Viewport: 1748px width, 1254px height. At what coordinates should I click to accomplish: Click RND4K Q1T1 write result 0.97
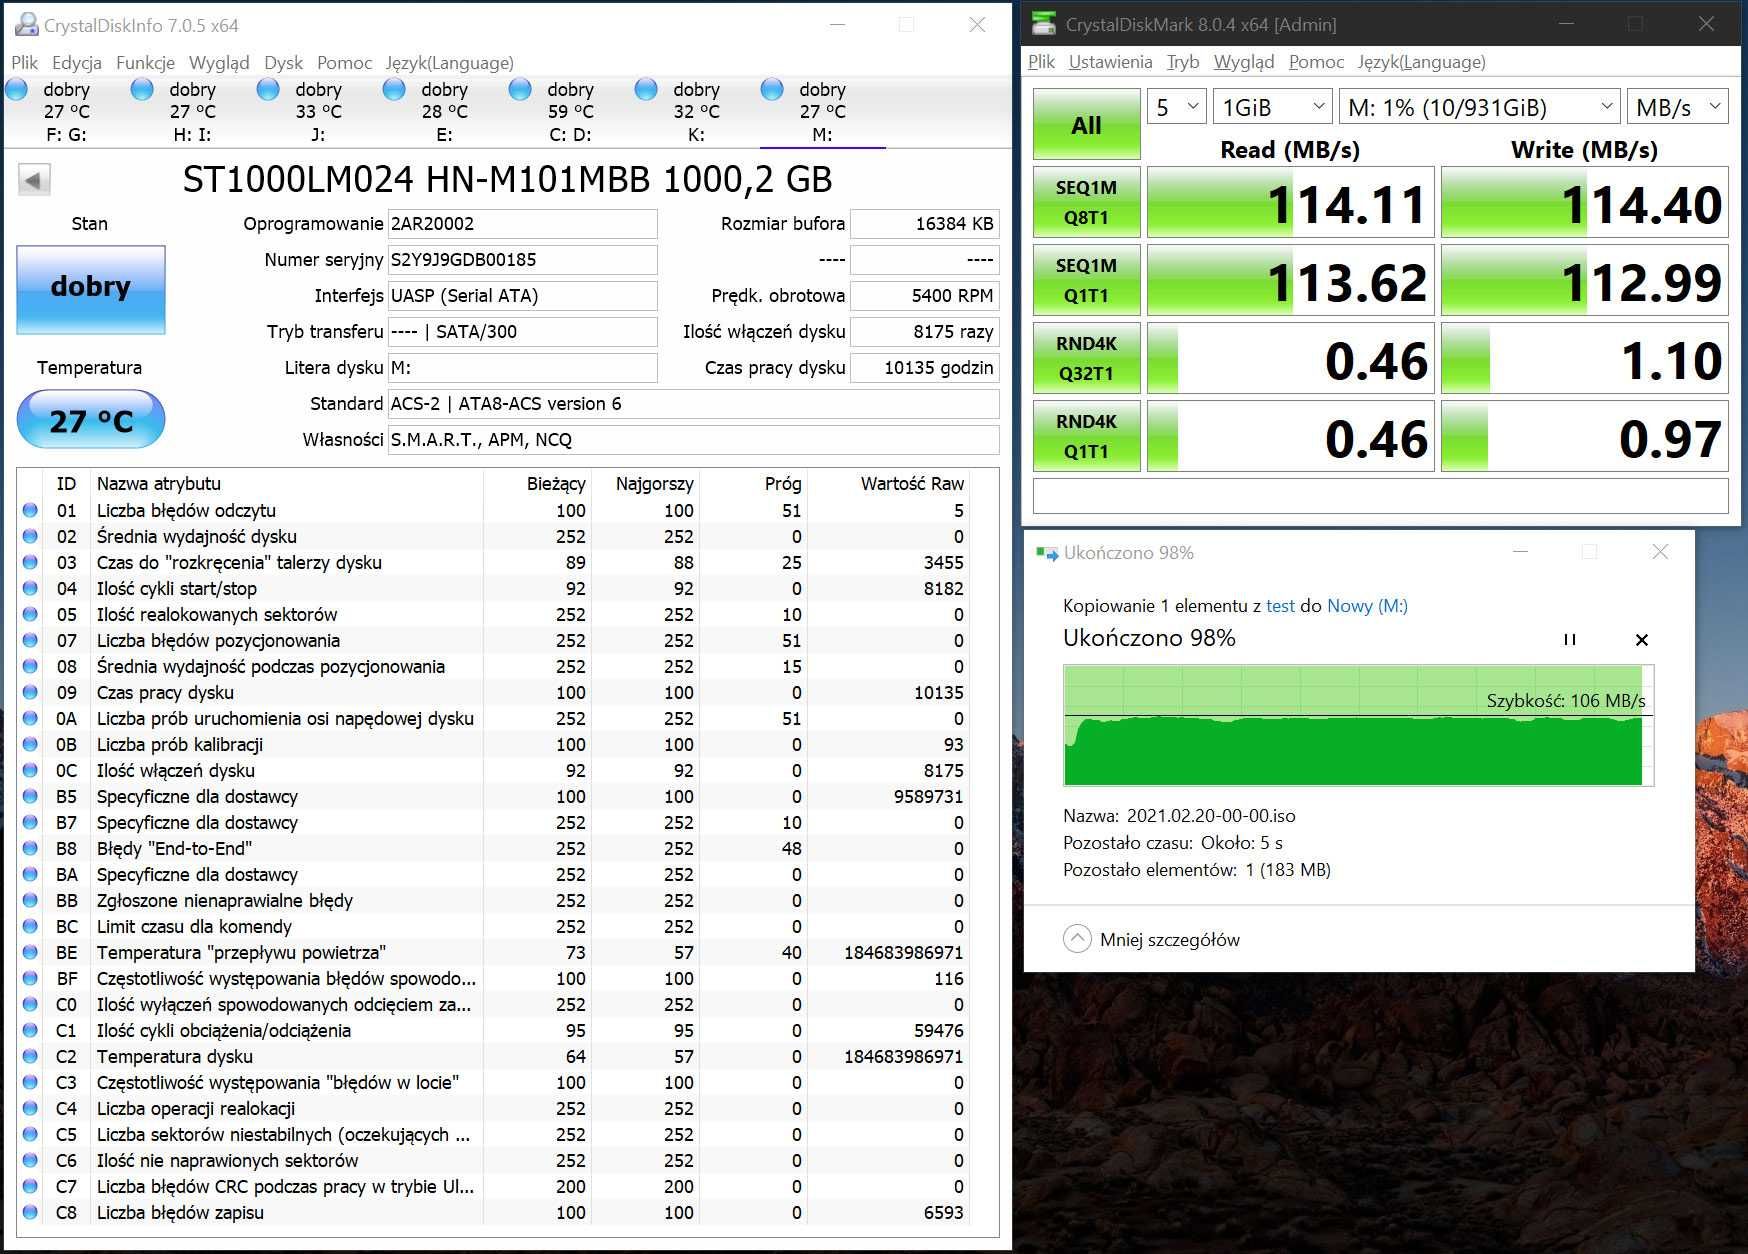pyautogui.click(x=1584, y=436)
